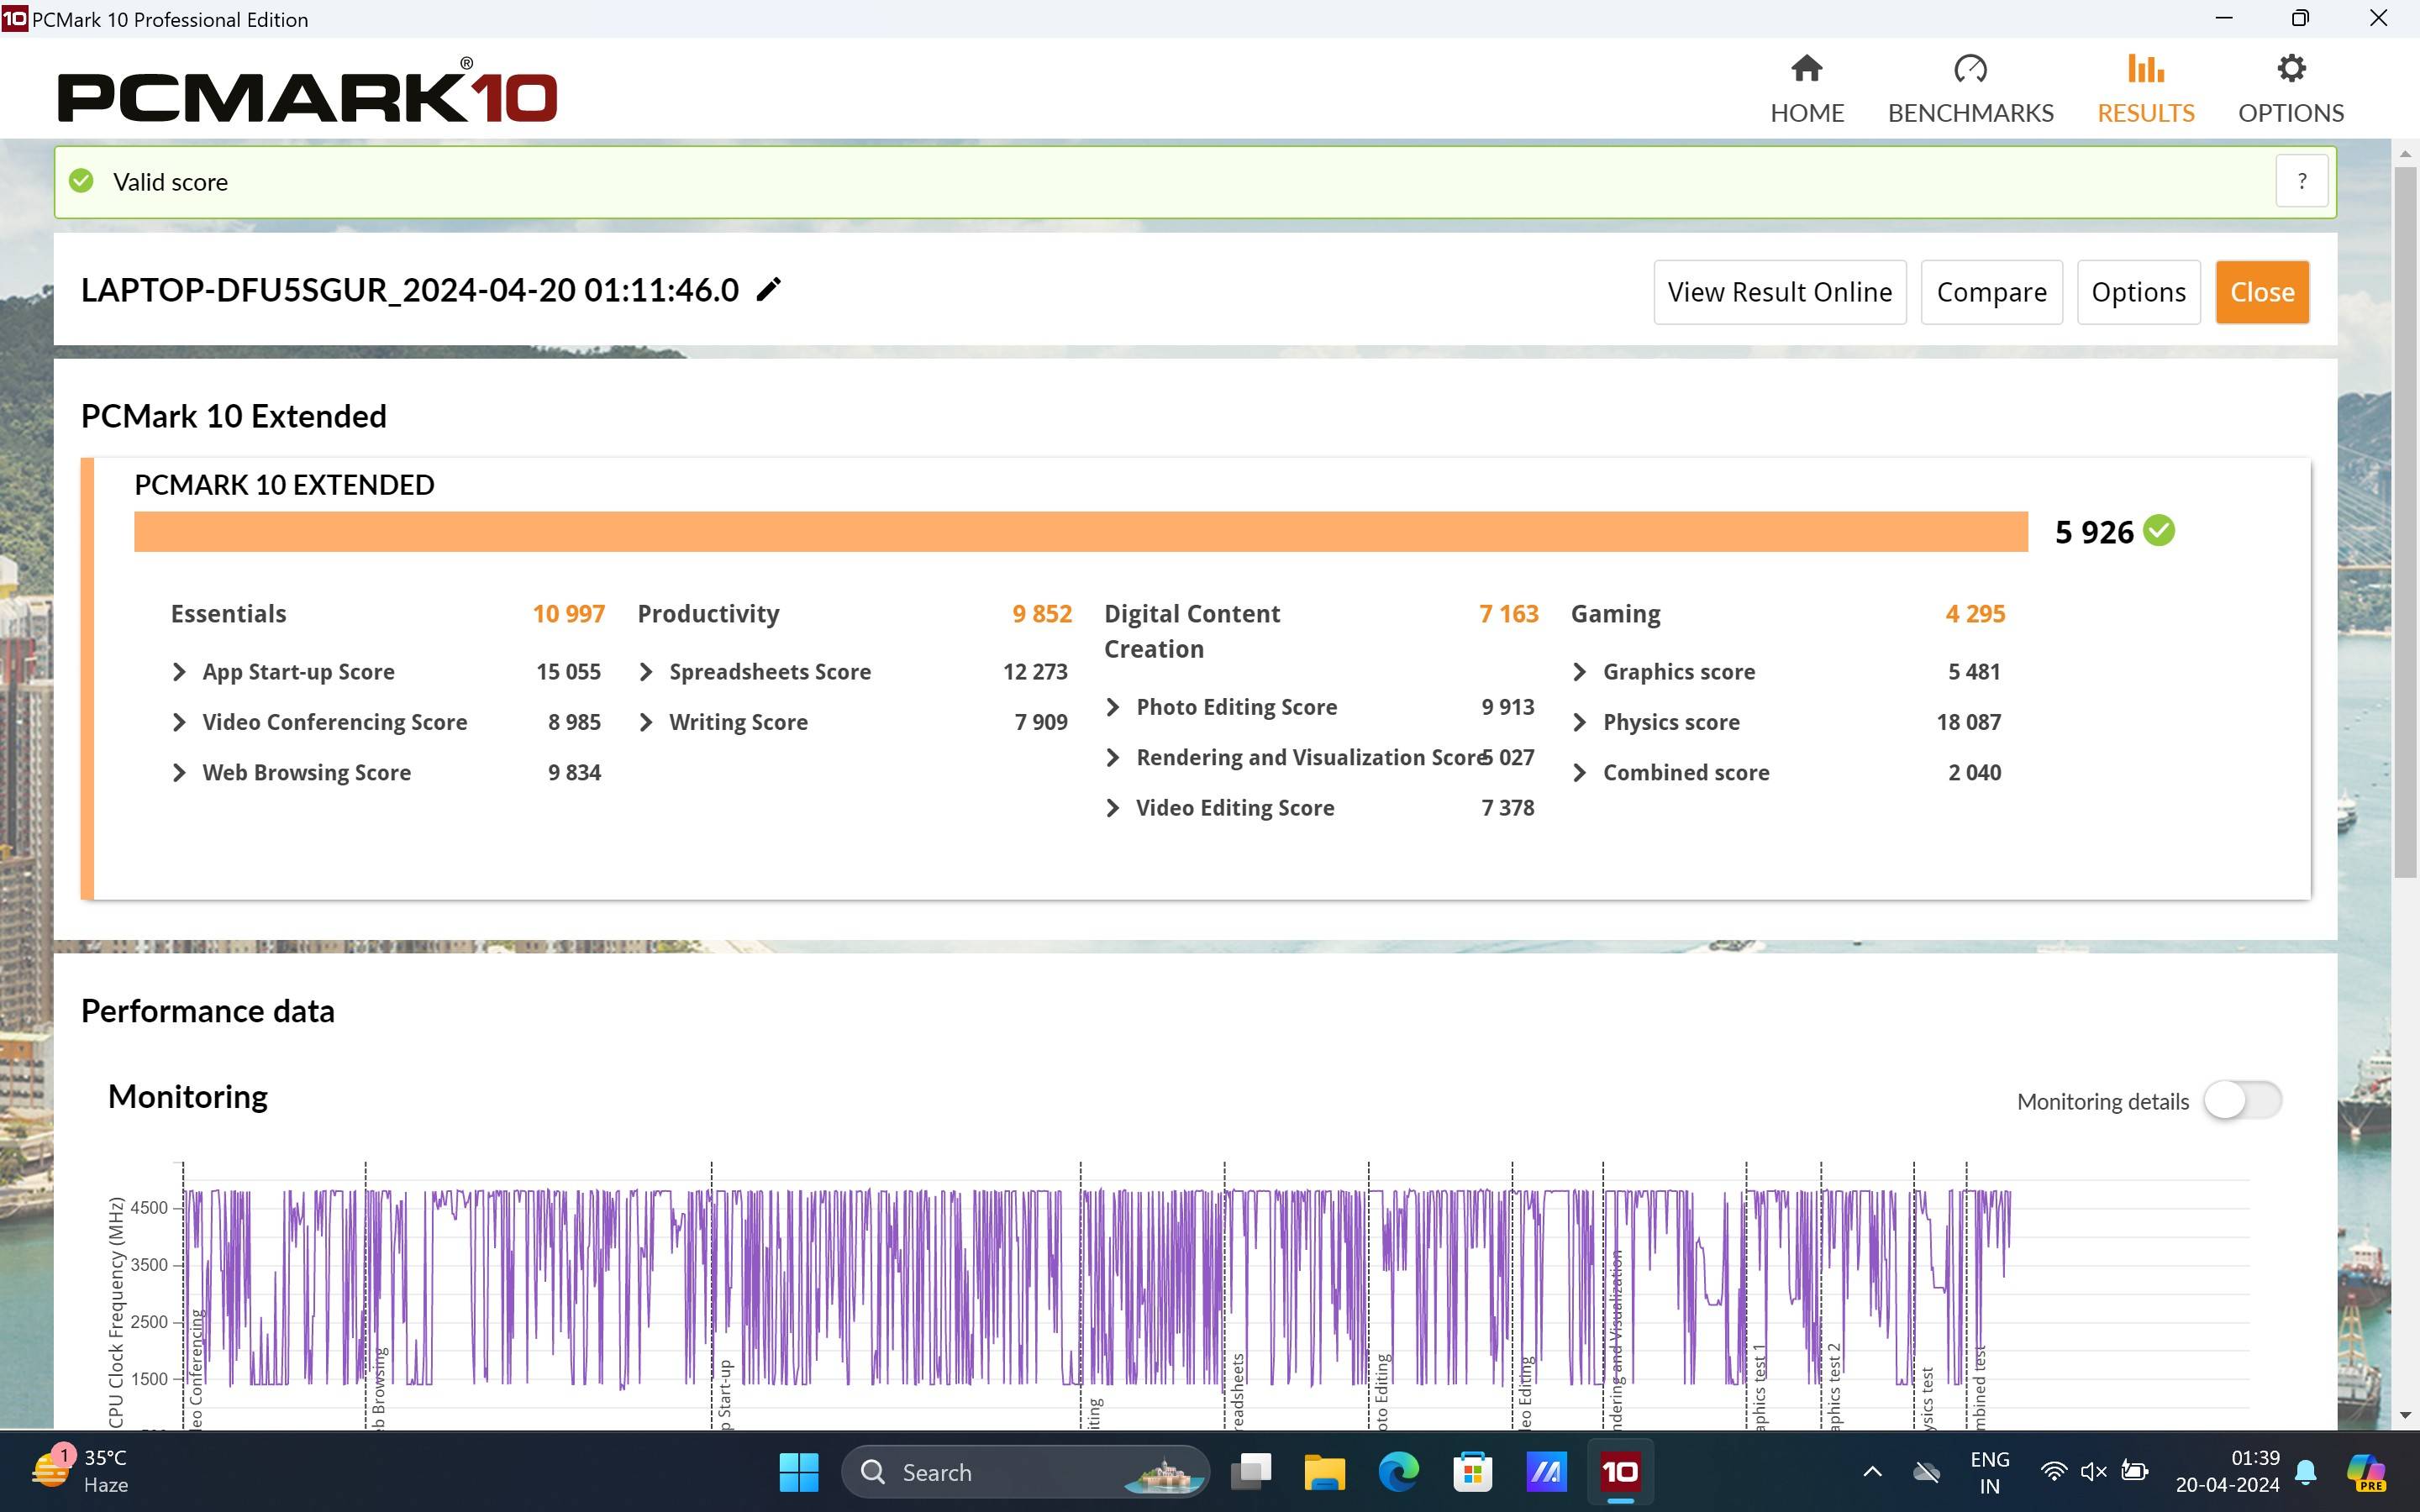Click the green valid score checkmark

click(x=81, y=181)
